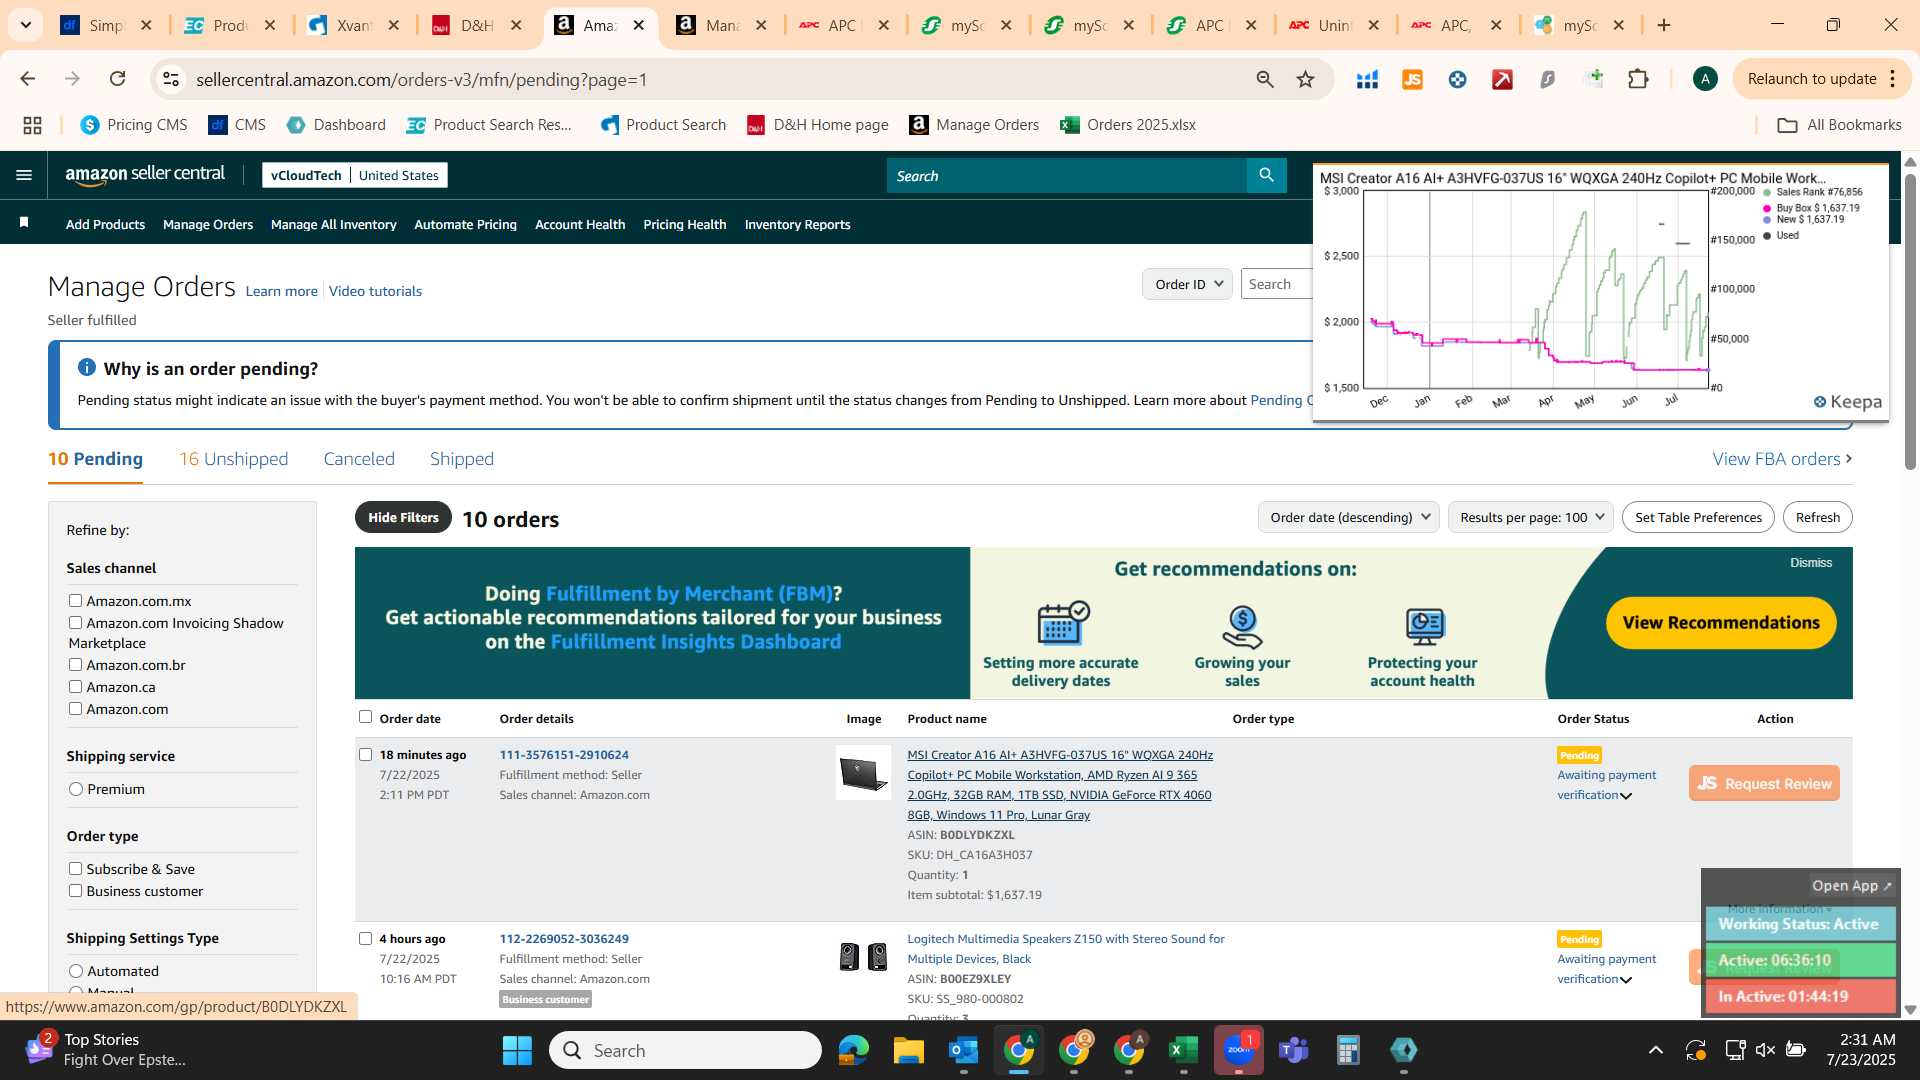Click the site information icon in address bar
This screenshot has width=1920, height=1080.
coord(171,79)
